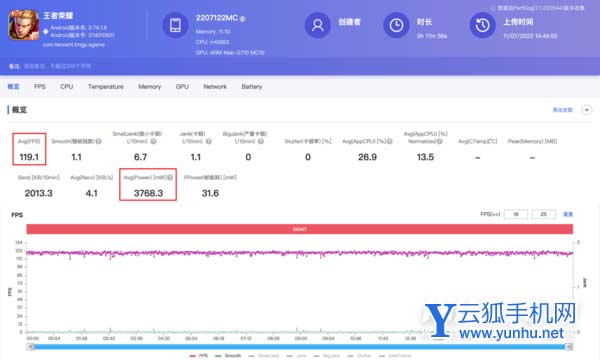Click the 备注 remark line under header

pos(50,66)
